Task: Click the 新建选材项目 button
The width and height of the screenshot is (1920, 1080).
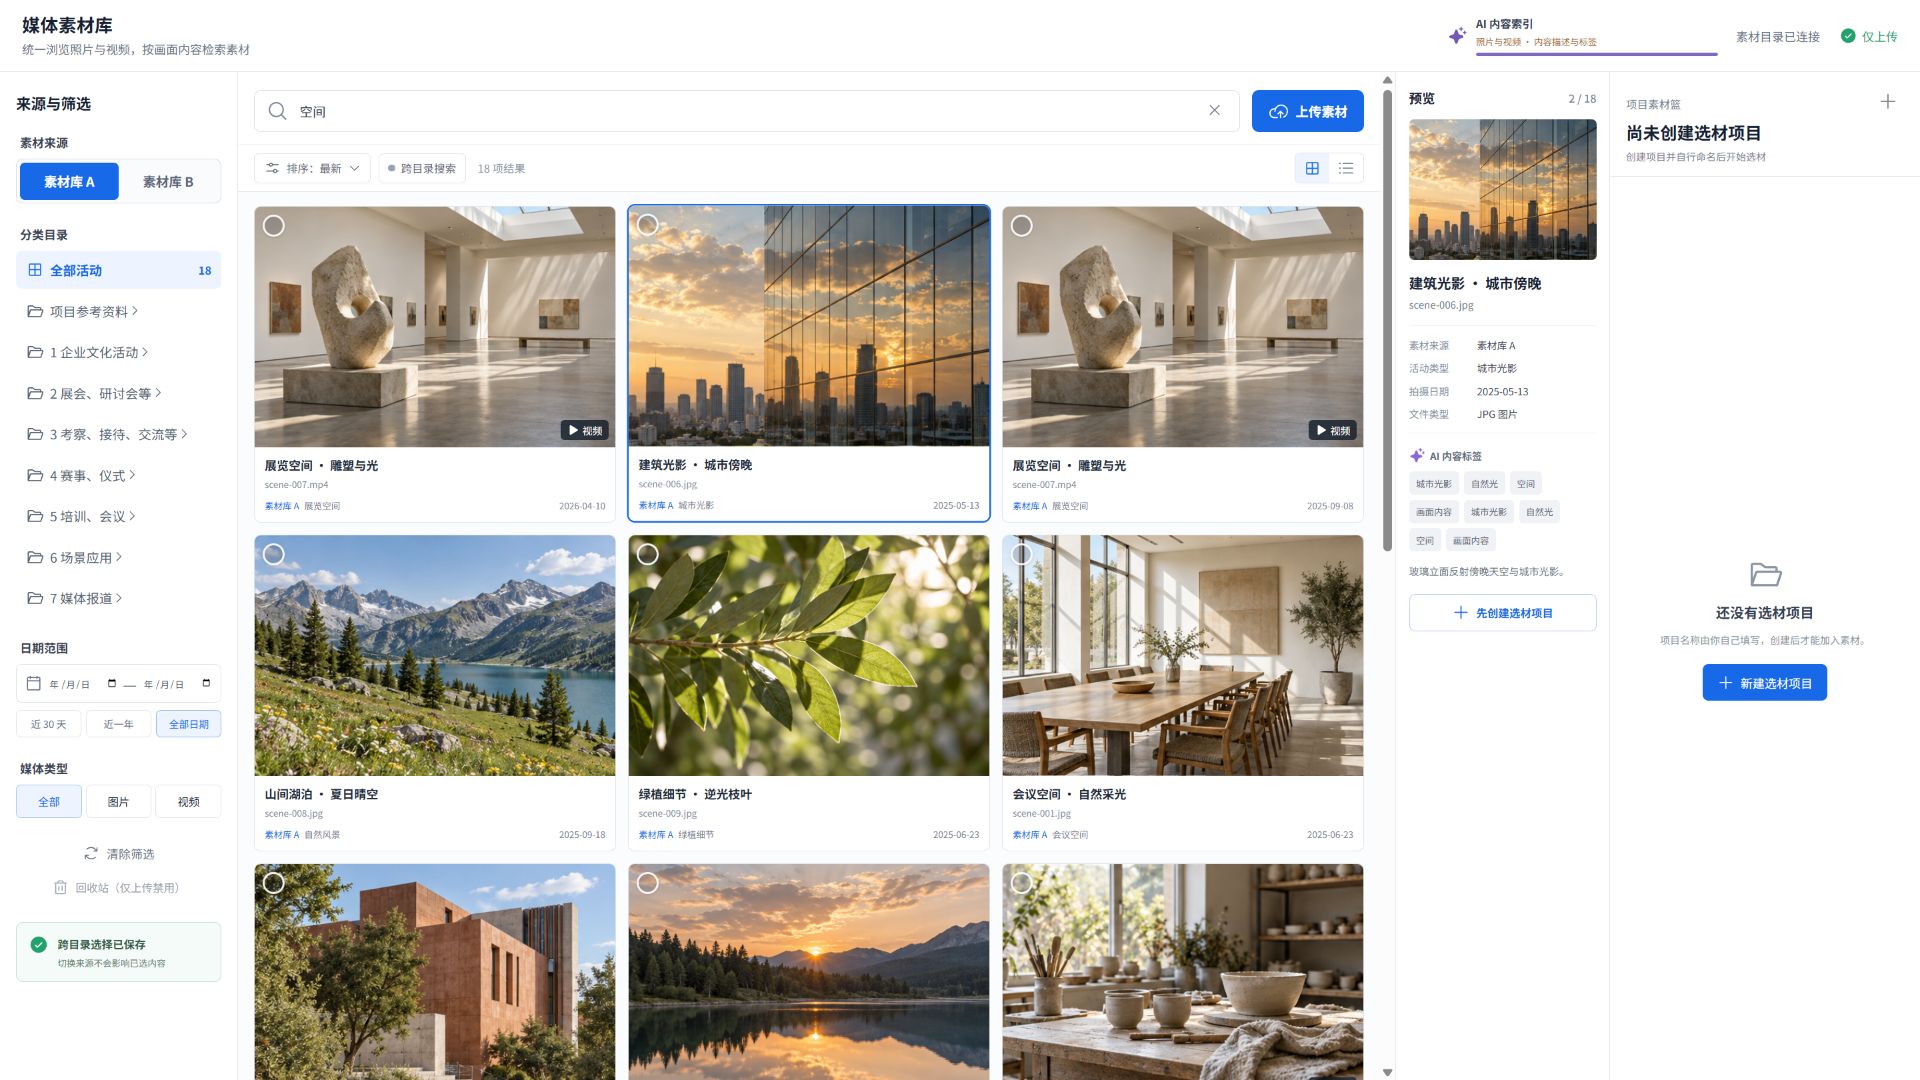Action: [x=1765, y=683]
